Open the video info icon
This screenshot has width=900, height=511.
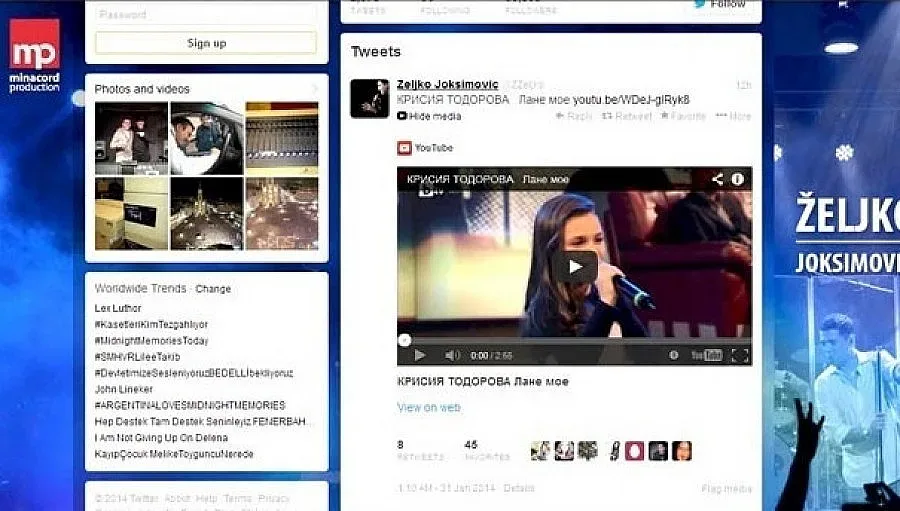(x=738, y=180)
